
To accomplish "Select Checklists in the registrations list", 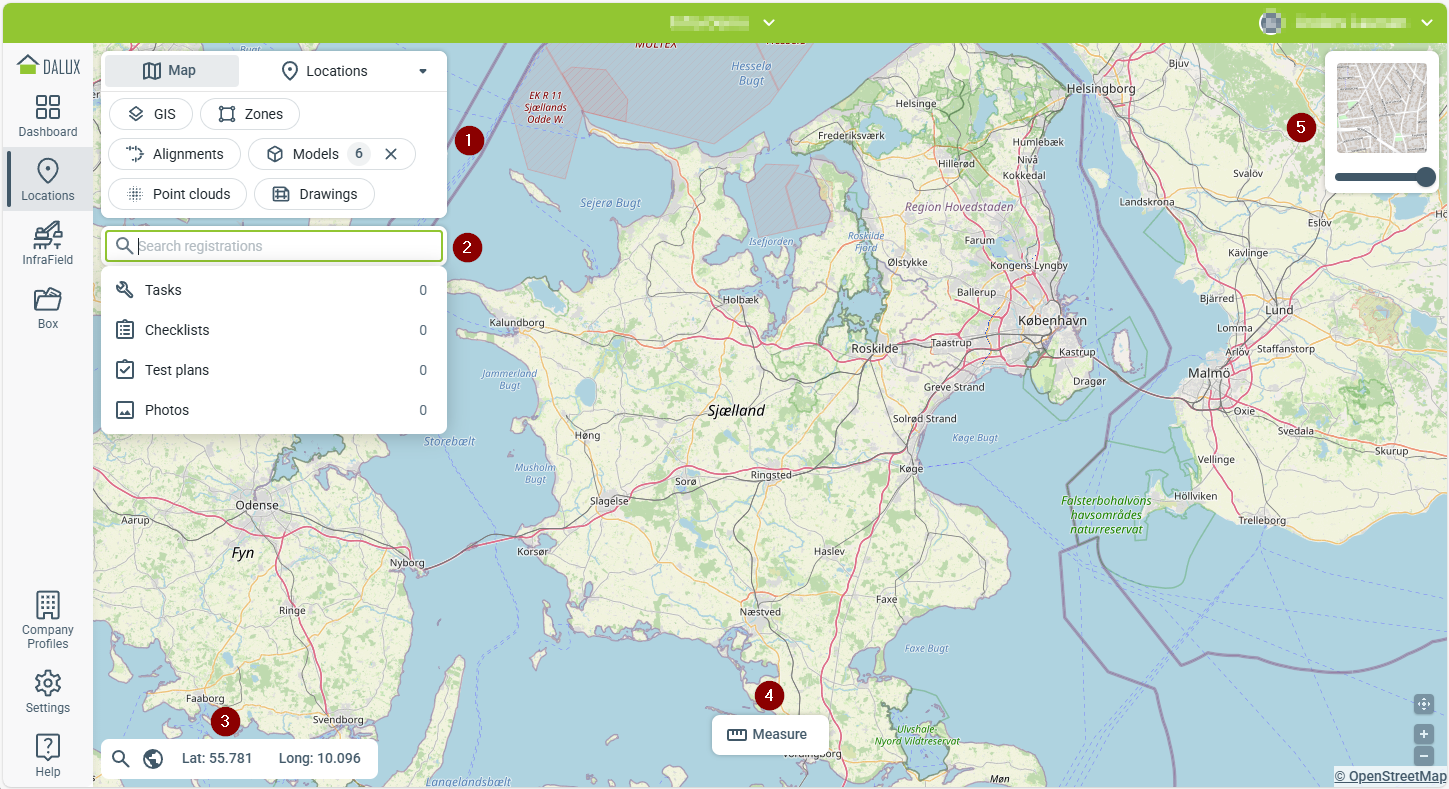I will coord(177,330).
